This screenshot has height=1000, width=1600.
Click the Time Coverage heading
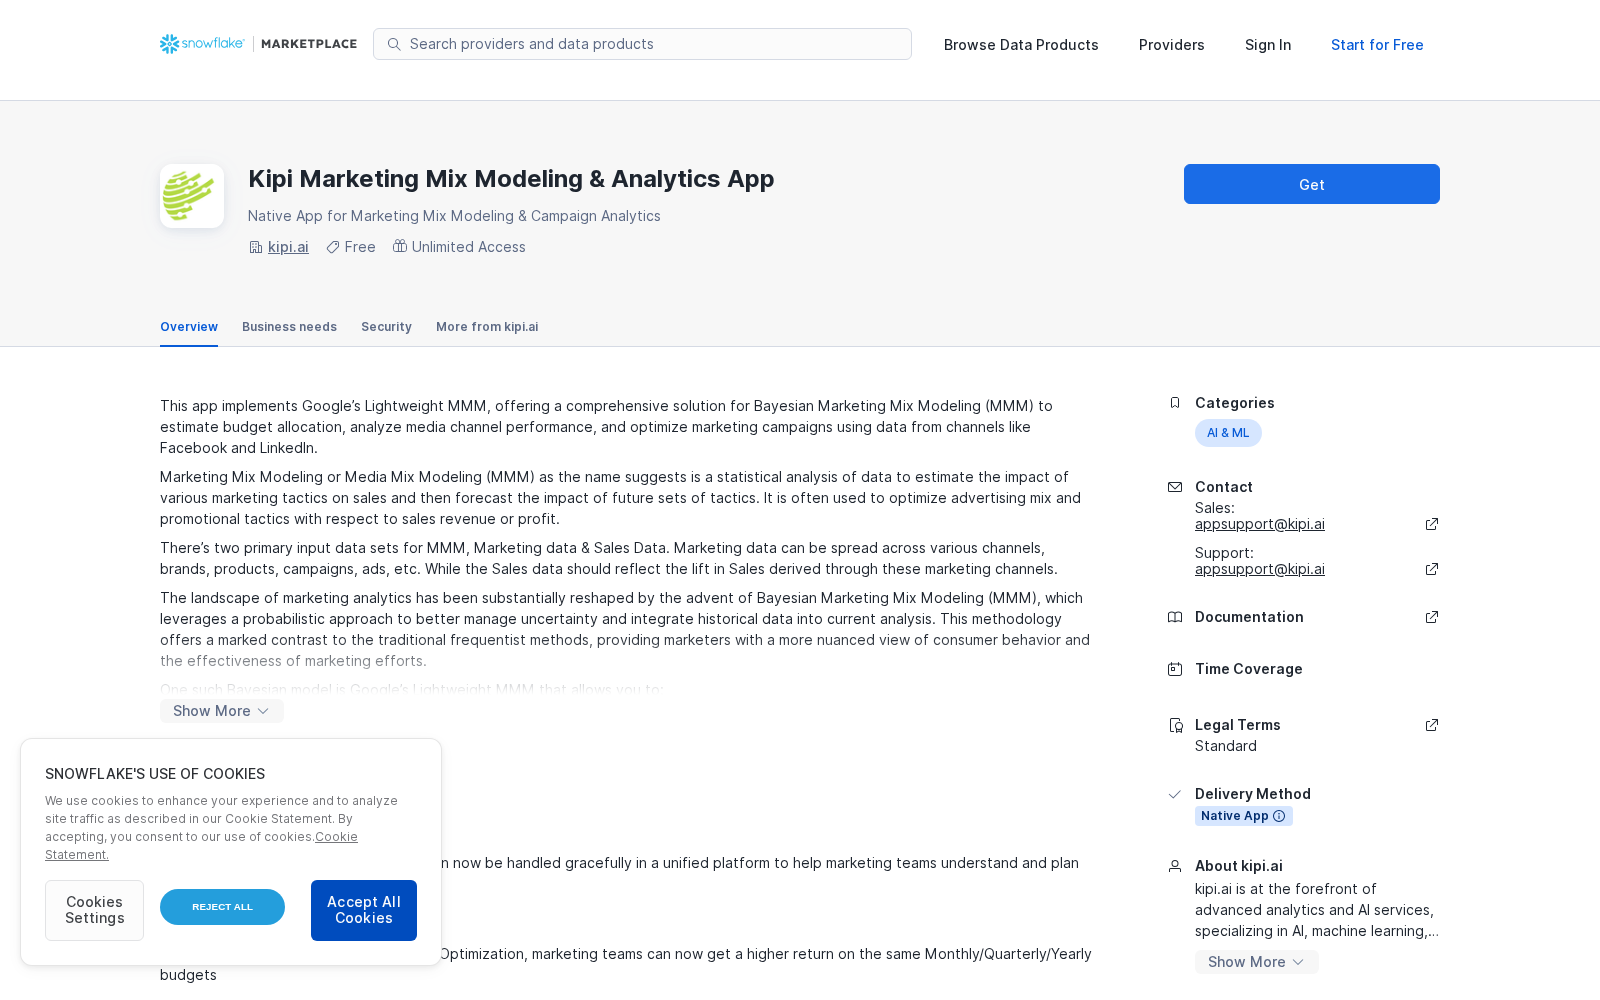(x=1249, y=669)
